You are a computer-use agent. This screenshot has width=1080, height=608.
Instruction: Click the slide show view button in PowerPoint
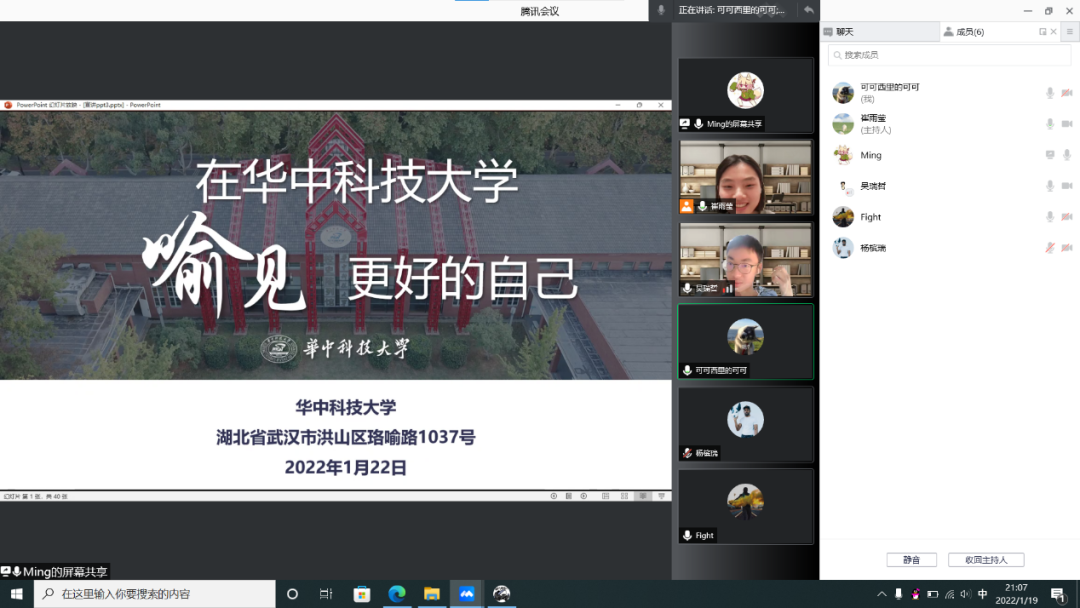[x=661, y=496]
